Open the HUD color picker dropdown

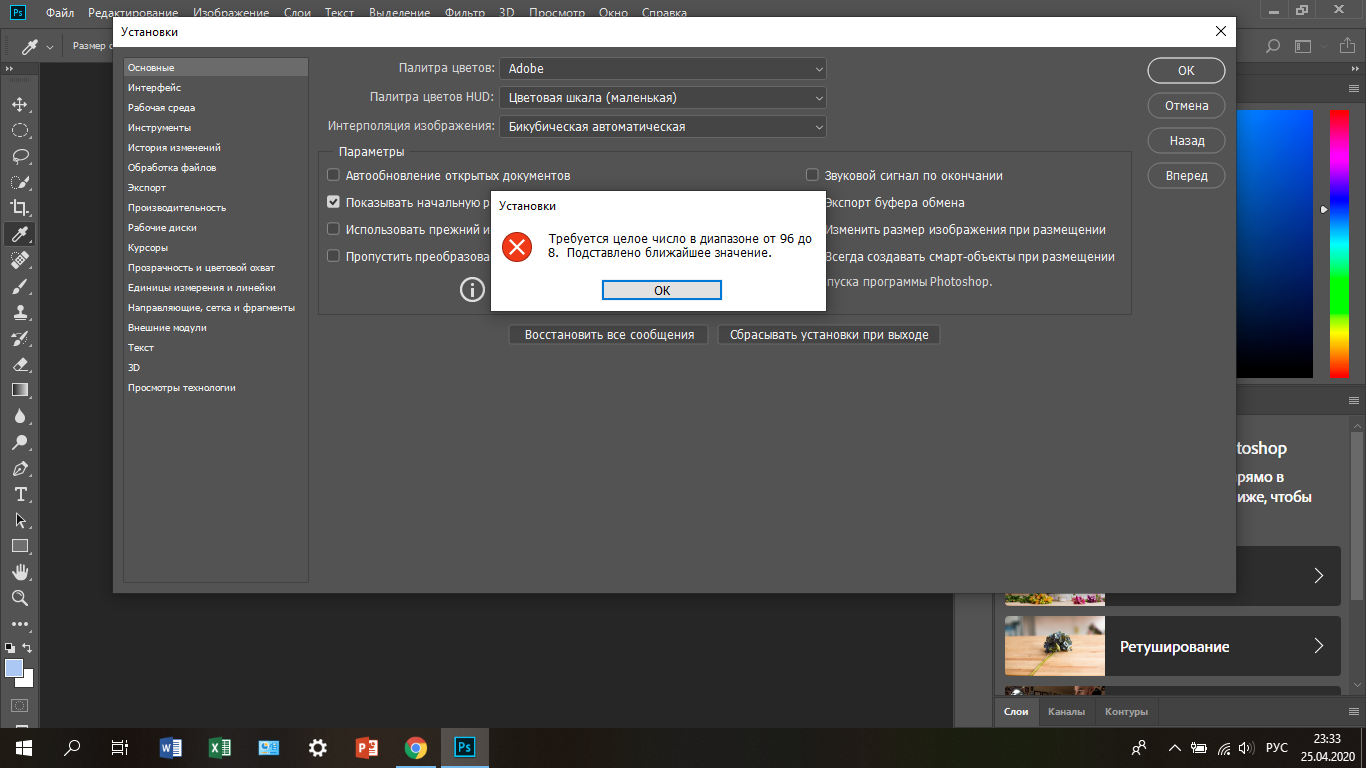click(663, 98)
